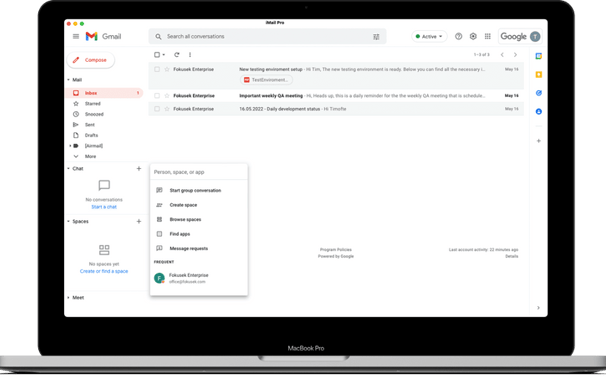The width and height of the screenshot is (606, 384).
Task: Open search filter options icon
Action: [x=376, y=37]
